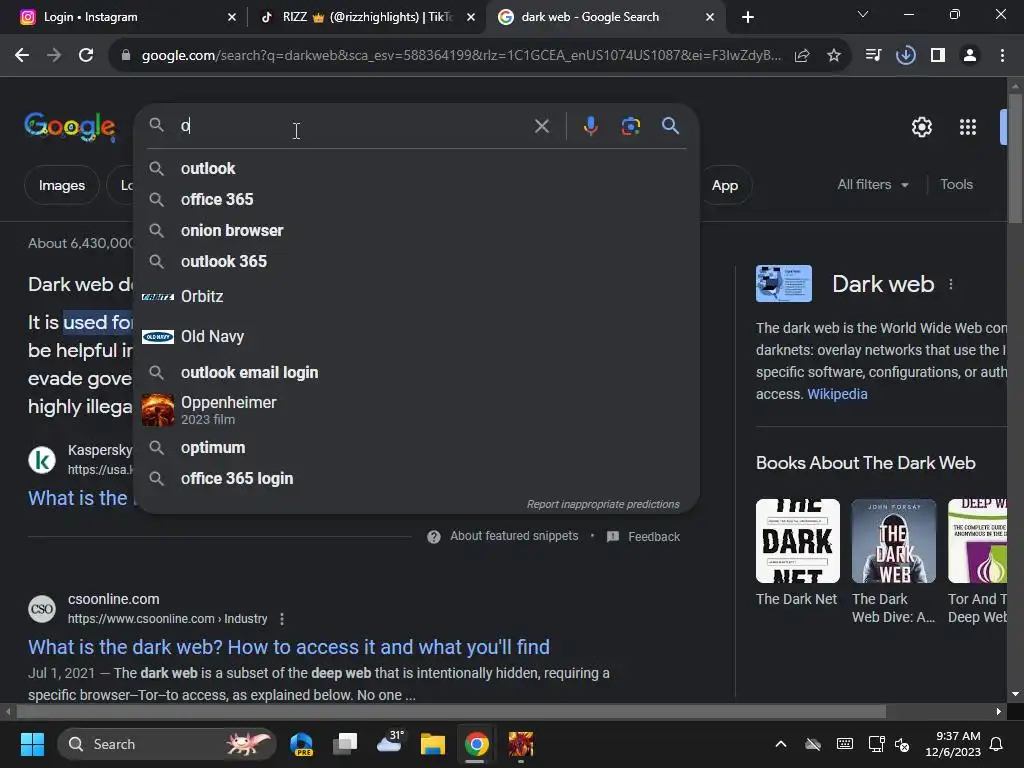1024x768 pixels.
Task: Click the Windows taskbar Search box
Action: [167, 744]
